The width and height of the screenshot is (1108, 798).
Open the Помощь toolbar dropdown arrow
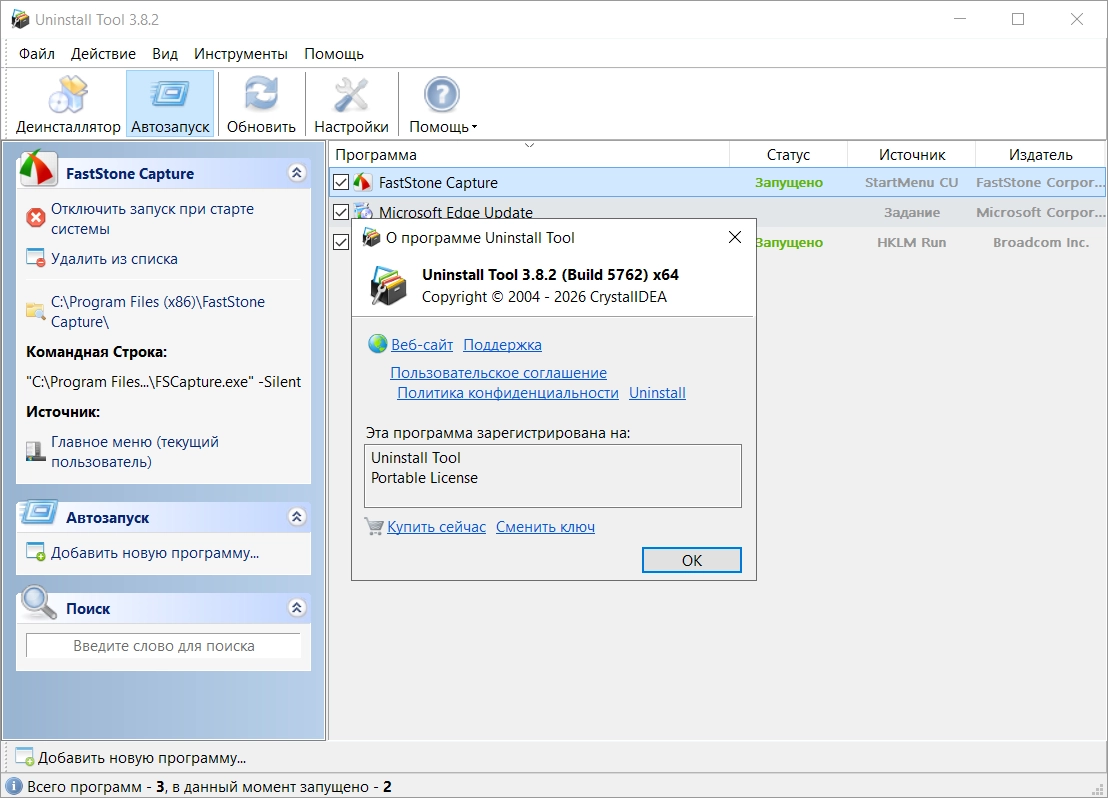474,127
